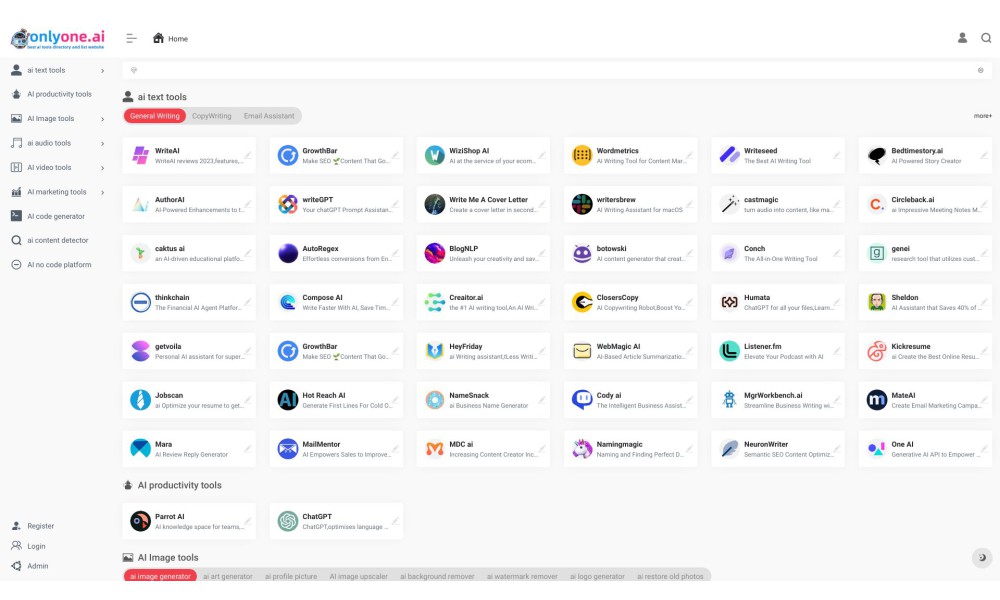Open the writersbrew icon

pos(582,204)
